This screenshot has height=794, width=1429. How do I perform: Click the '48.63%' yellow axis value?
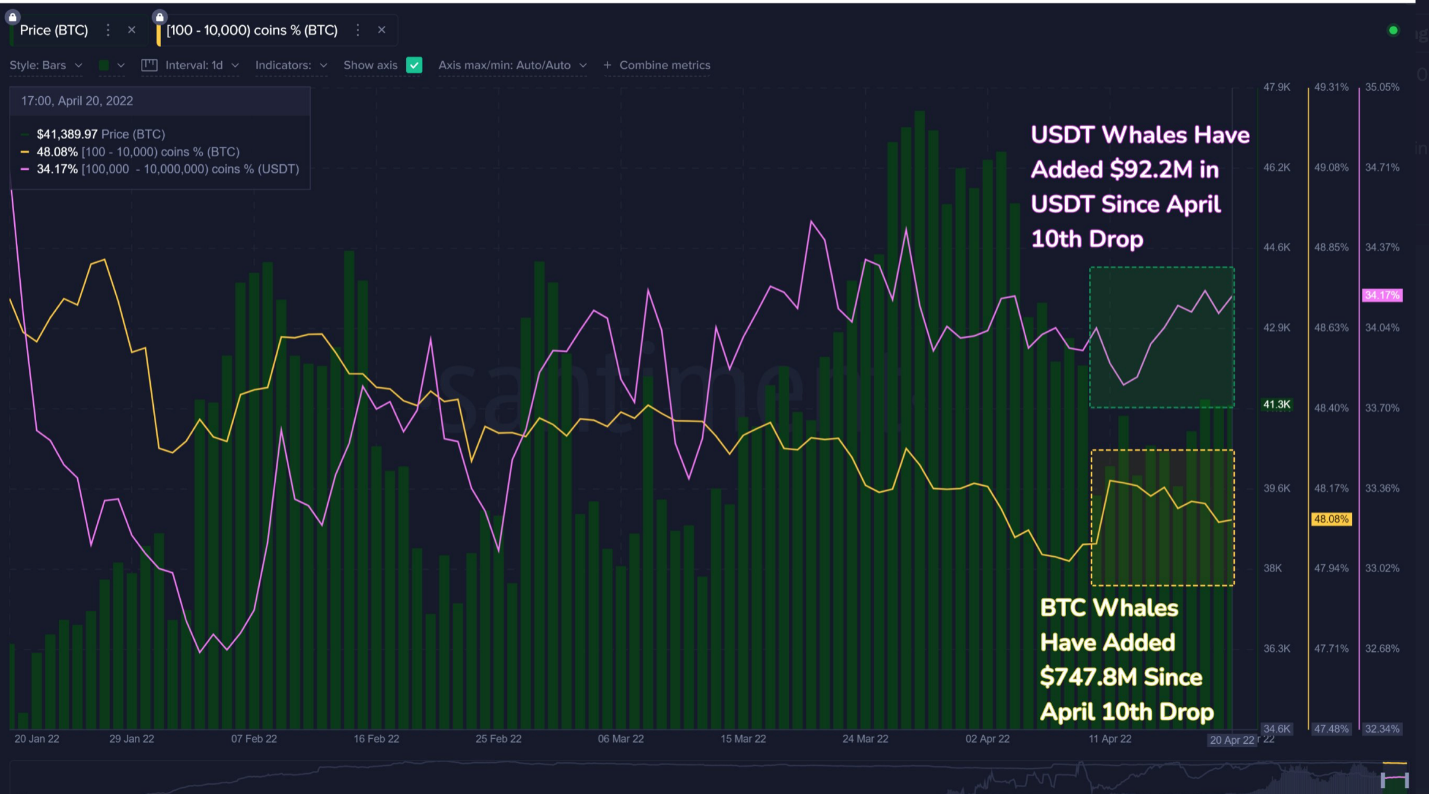pos(1331,328)
